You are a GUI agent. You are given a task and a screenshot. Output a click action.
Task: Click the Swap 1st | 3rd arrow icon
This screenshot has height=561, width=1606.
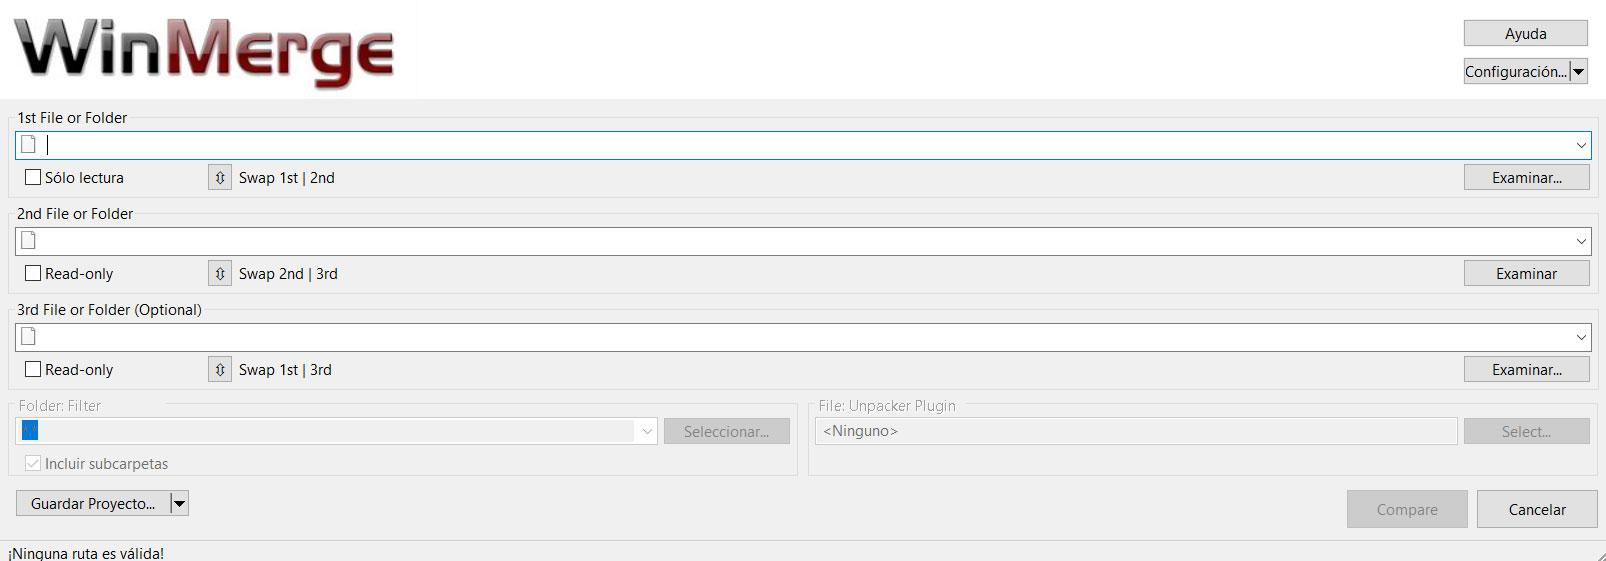220,370
